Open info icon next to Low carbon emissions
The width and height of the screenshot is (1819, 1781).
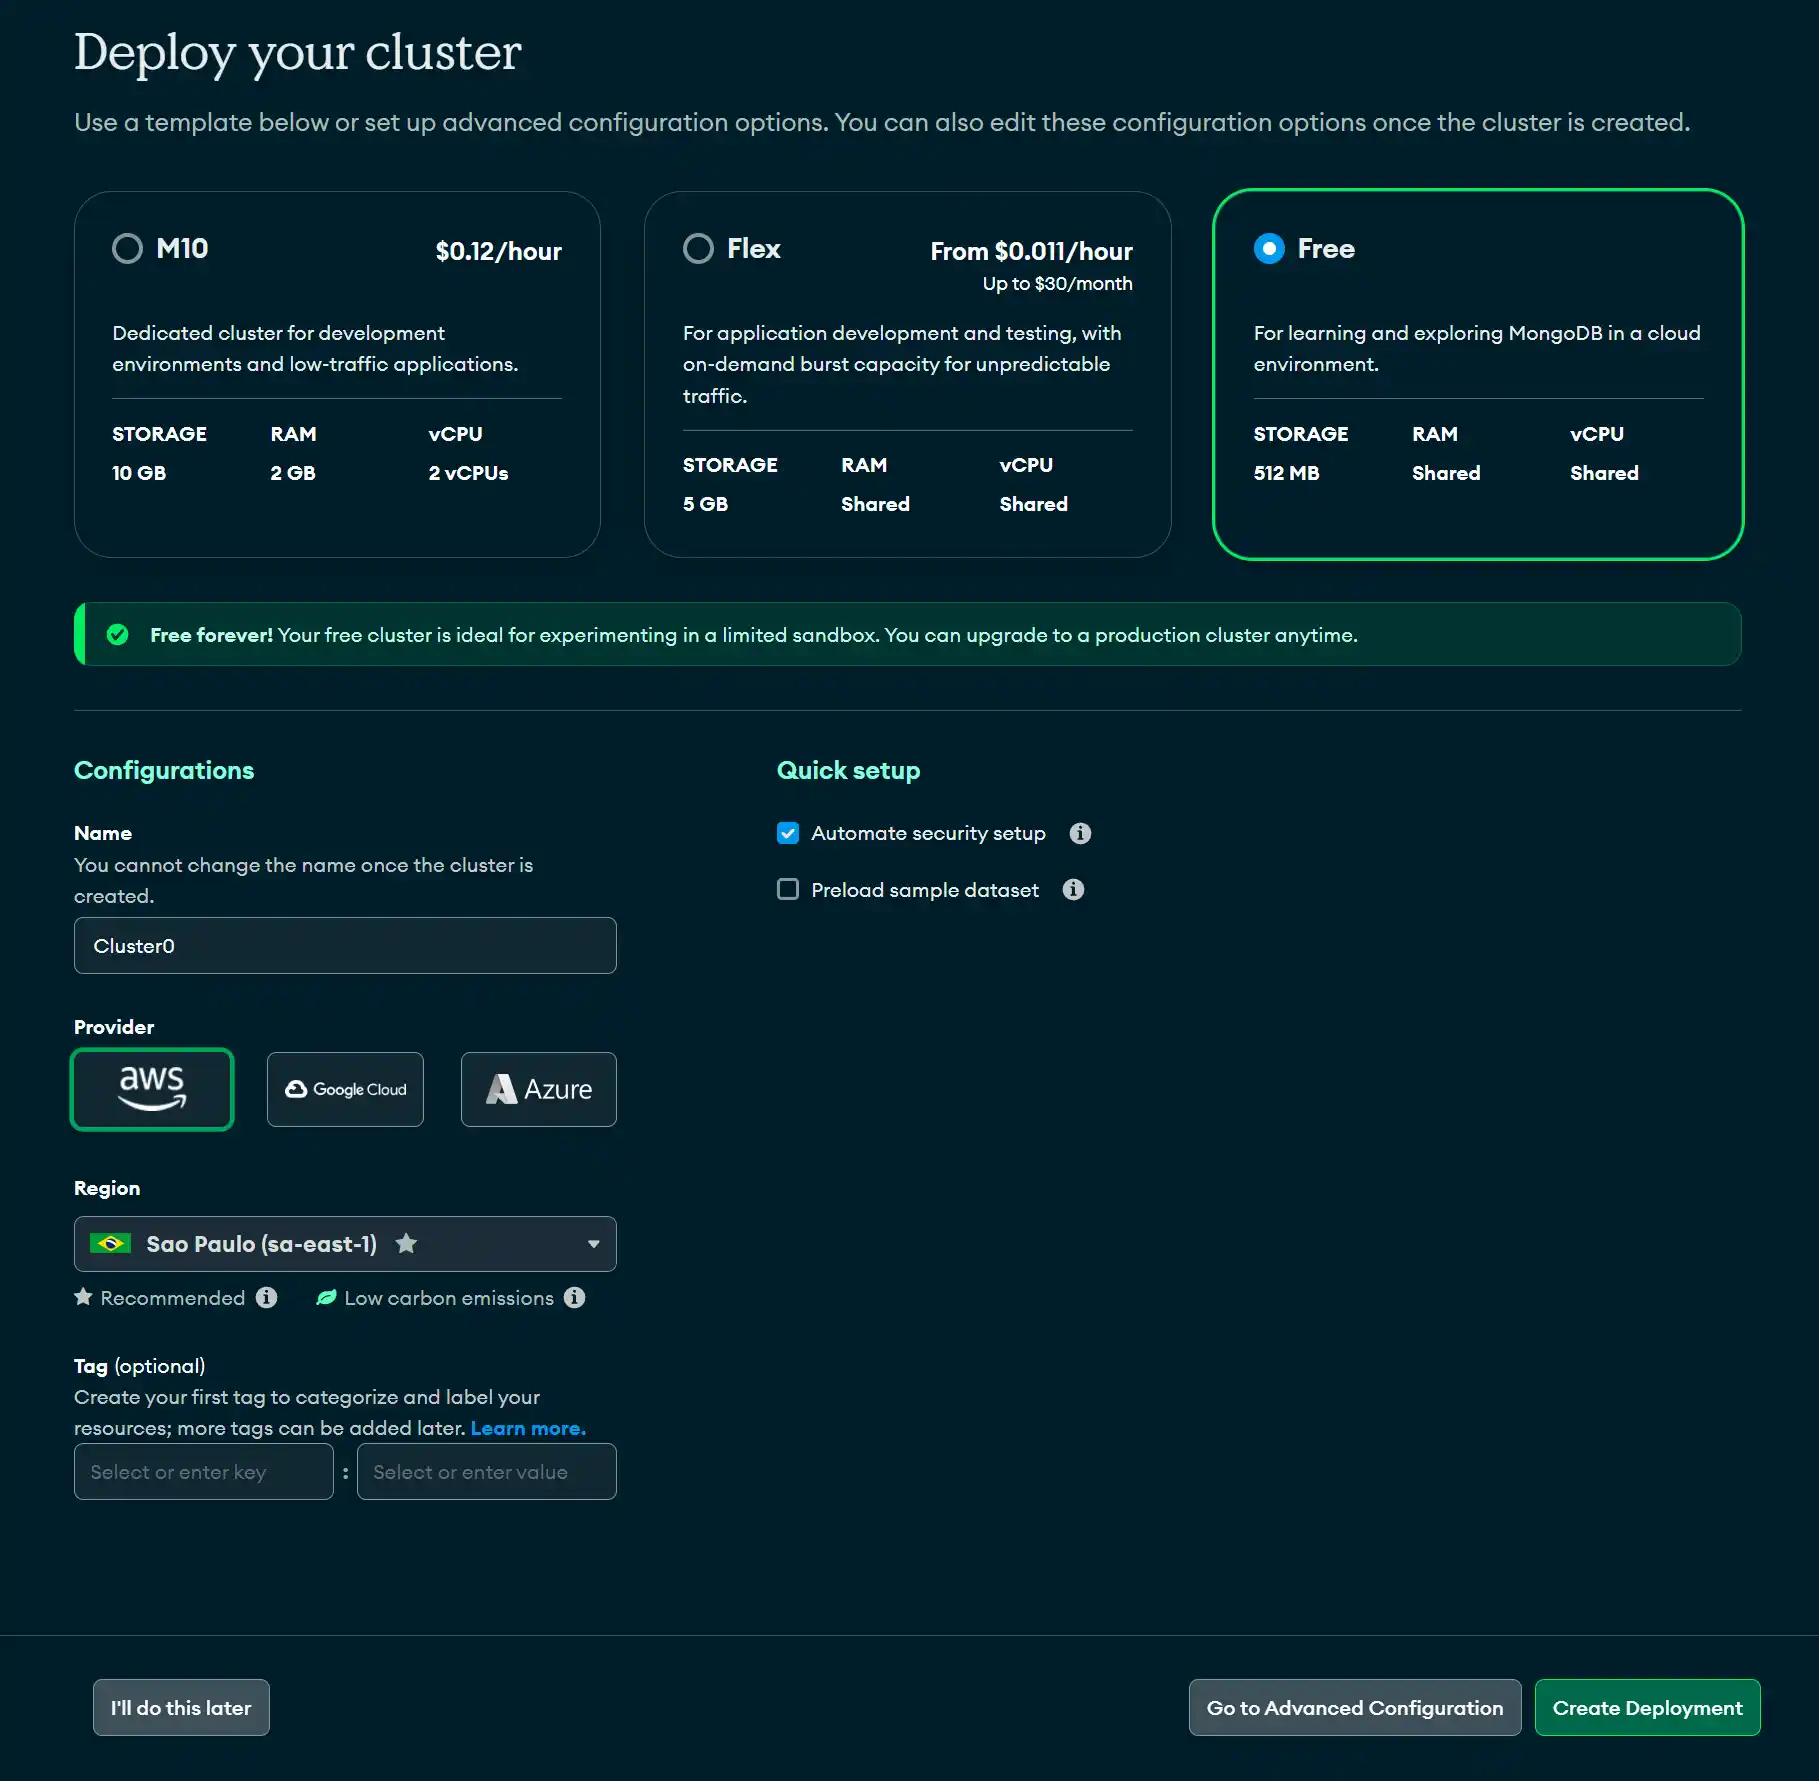[x=574, y=1297]
